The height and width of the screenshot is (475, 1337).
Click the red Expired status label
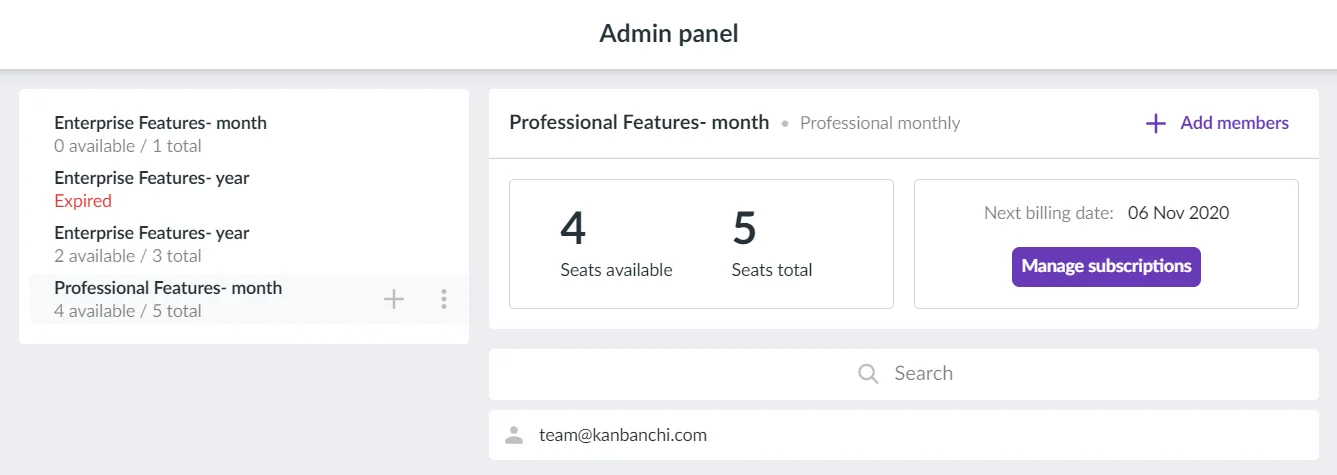pos(83,201)
